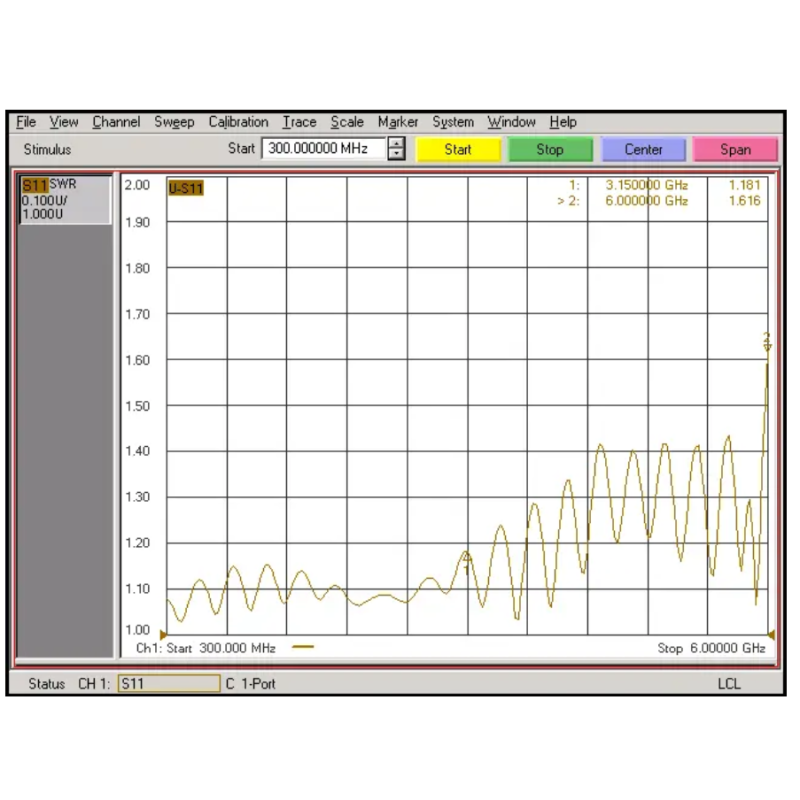Viewport: 800px width, 800px height.
Task: Open the Marker menu
Action: point(397,122)
